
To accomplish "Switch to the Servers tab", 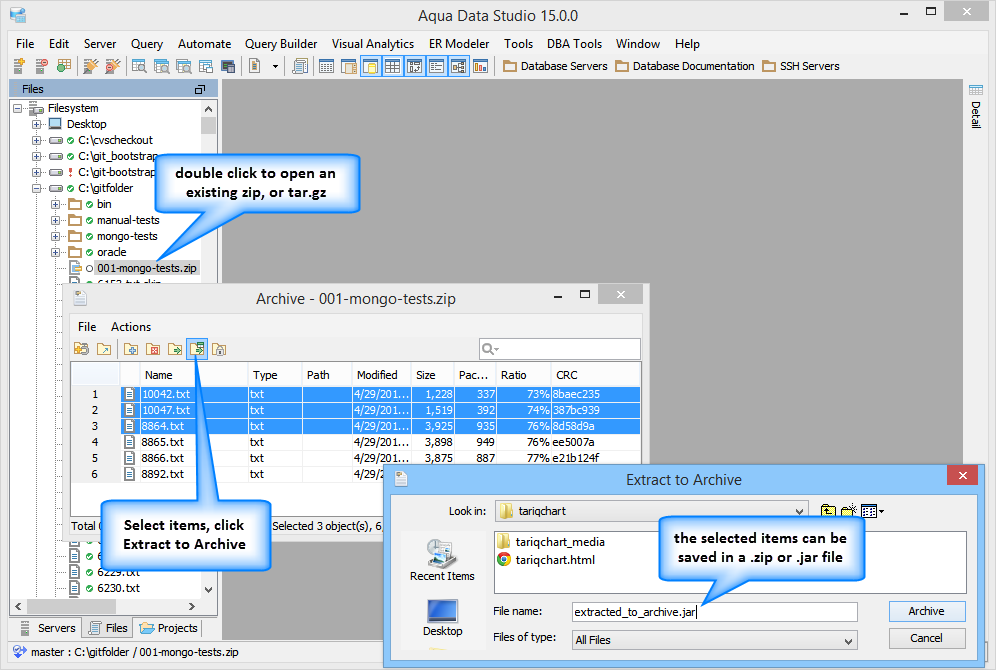I will 47,628.
